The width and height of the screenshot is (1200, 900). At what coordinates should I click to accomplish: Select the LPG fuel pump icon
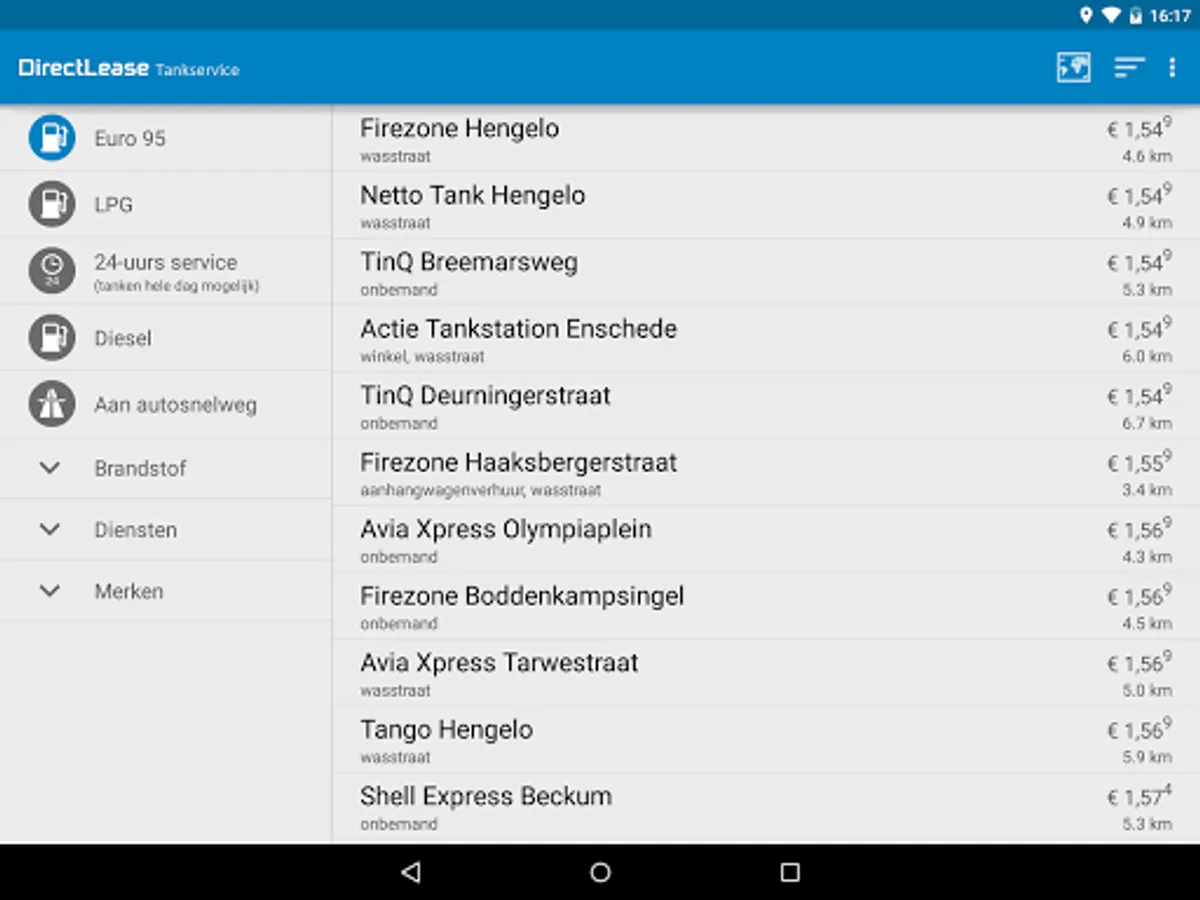[x=52, y=204]
